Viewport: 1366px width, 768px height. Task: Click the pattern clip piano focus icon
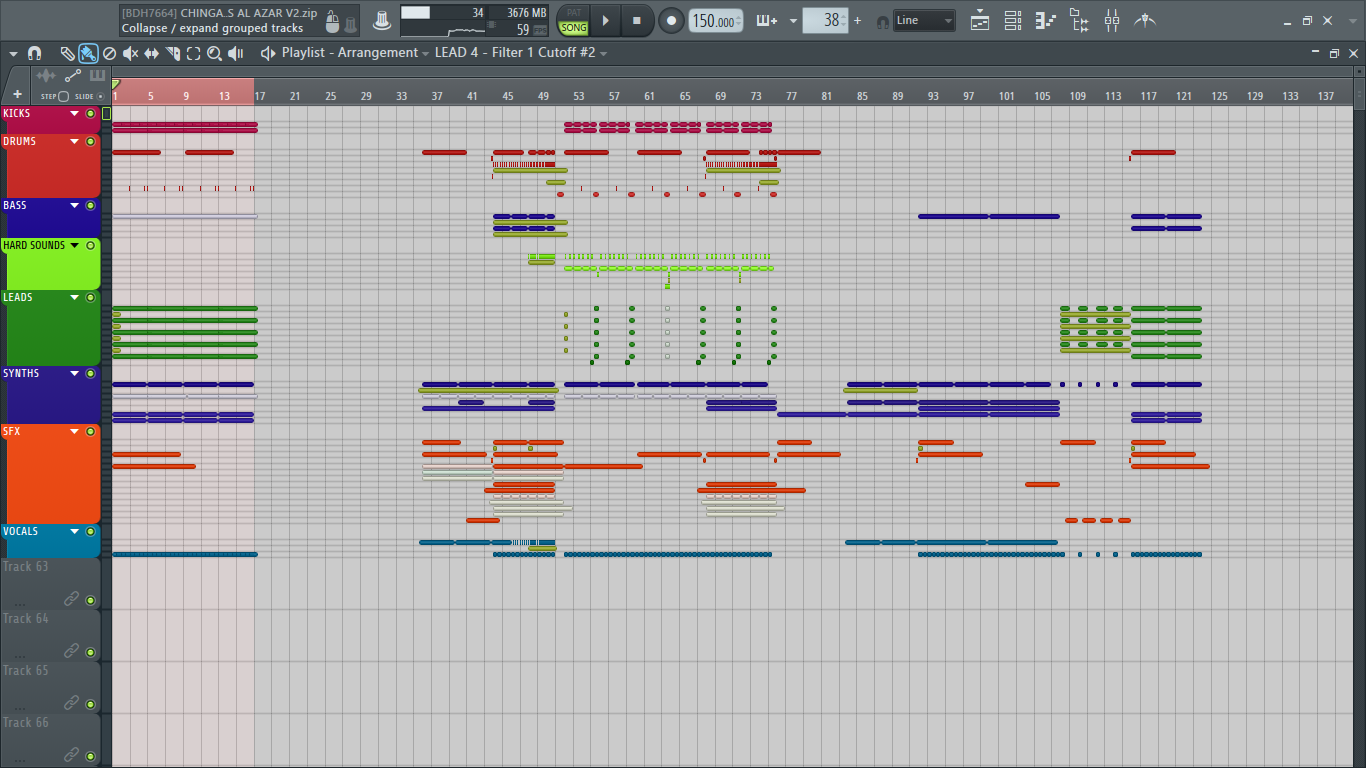point(97,76)
